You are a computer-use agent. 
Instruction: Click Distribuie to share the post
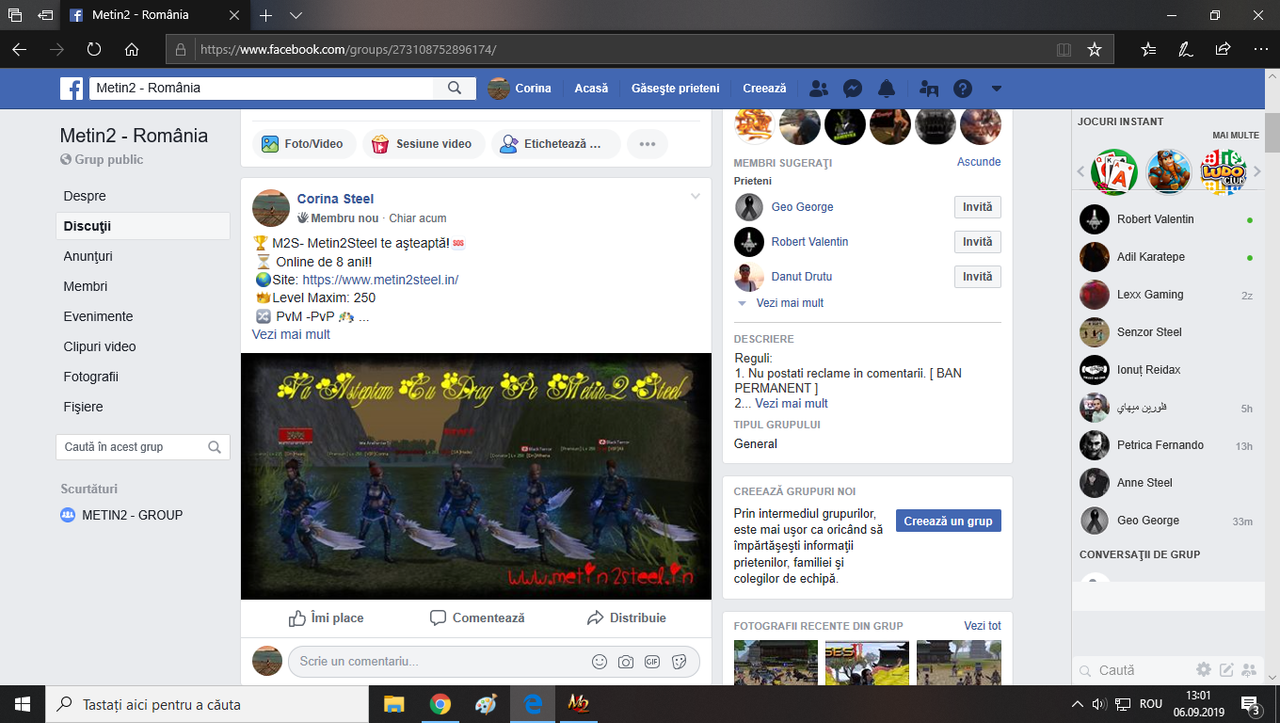pos(626,618)
